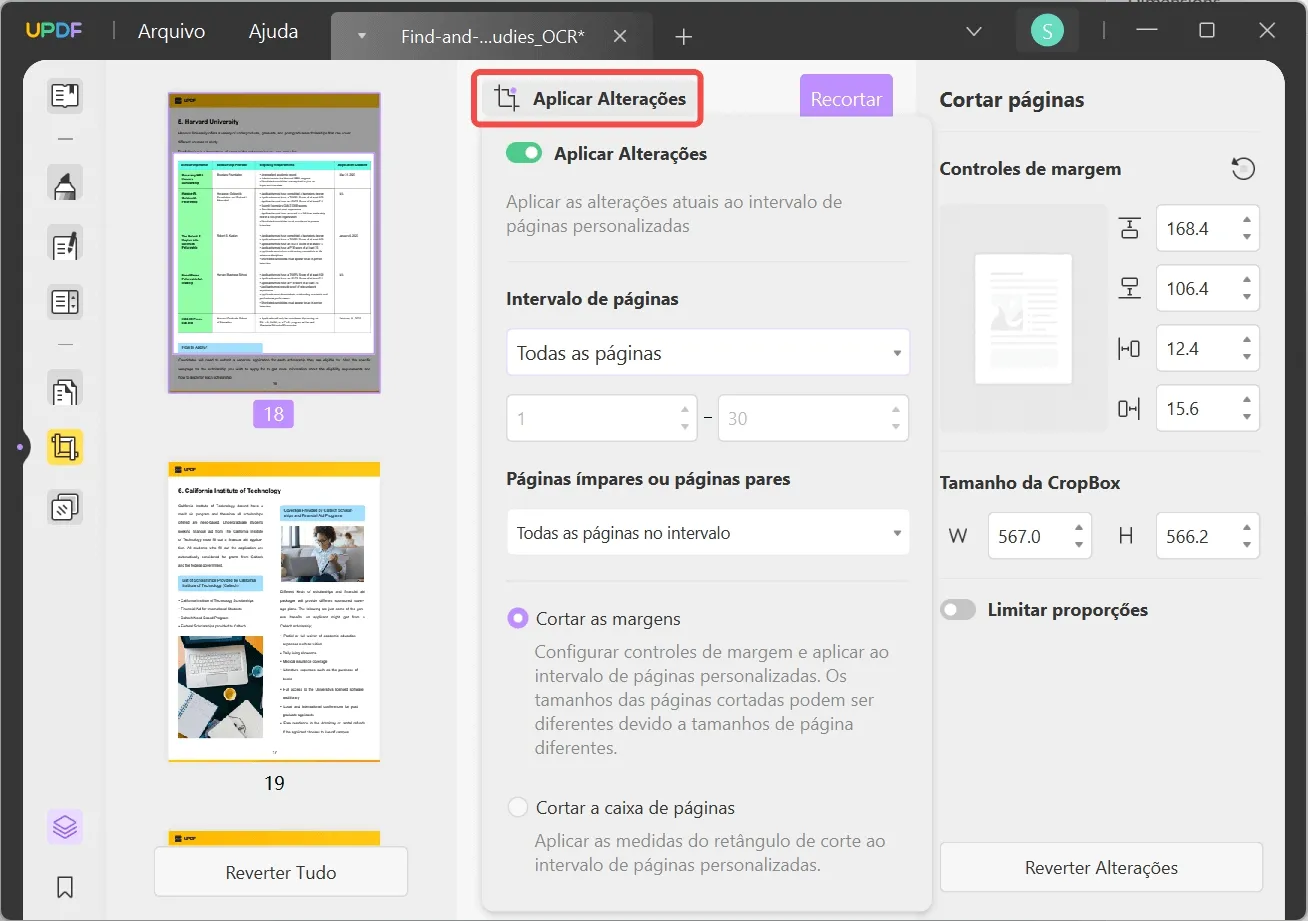
Task: Toggle Limitar proporções on
Action: point(957,609)
